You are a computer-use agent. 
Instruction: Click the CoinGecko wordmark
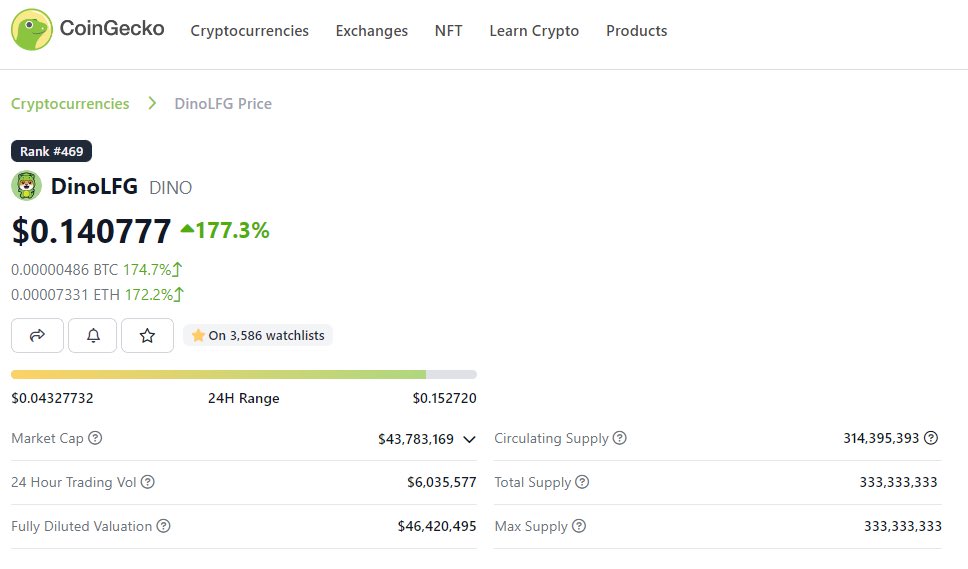(112, 28)
